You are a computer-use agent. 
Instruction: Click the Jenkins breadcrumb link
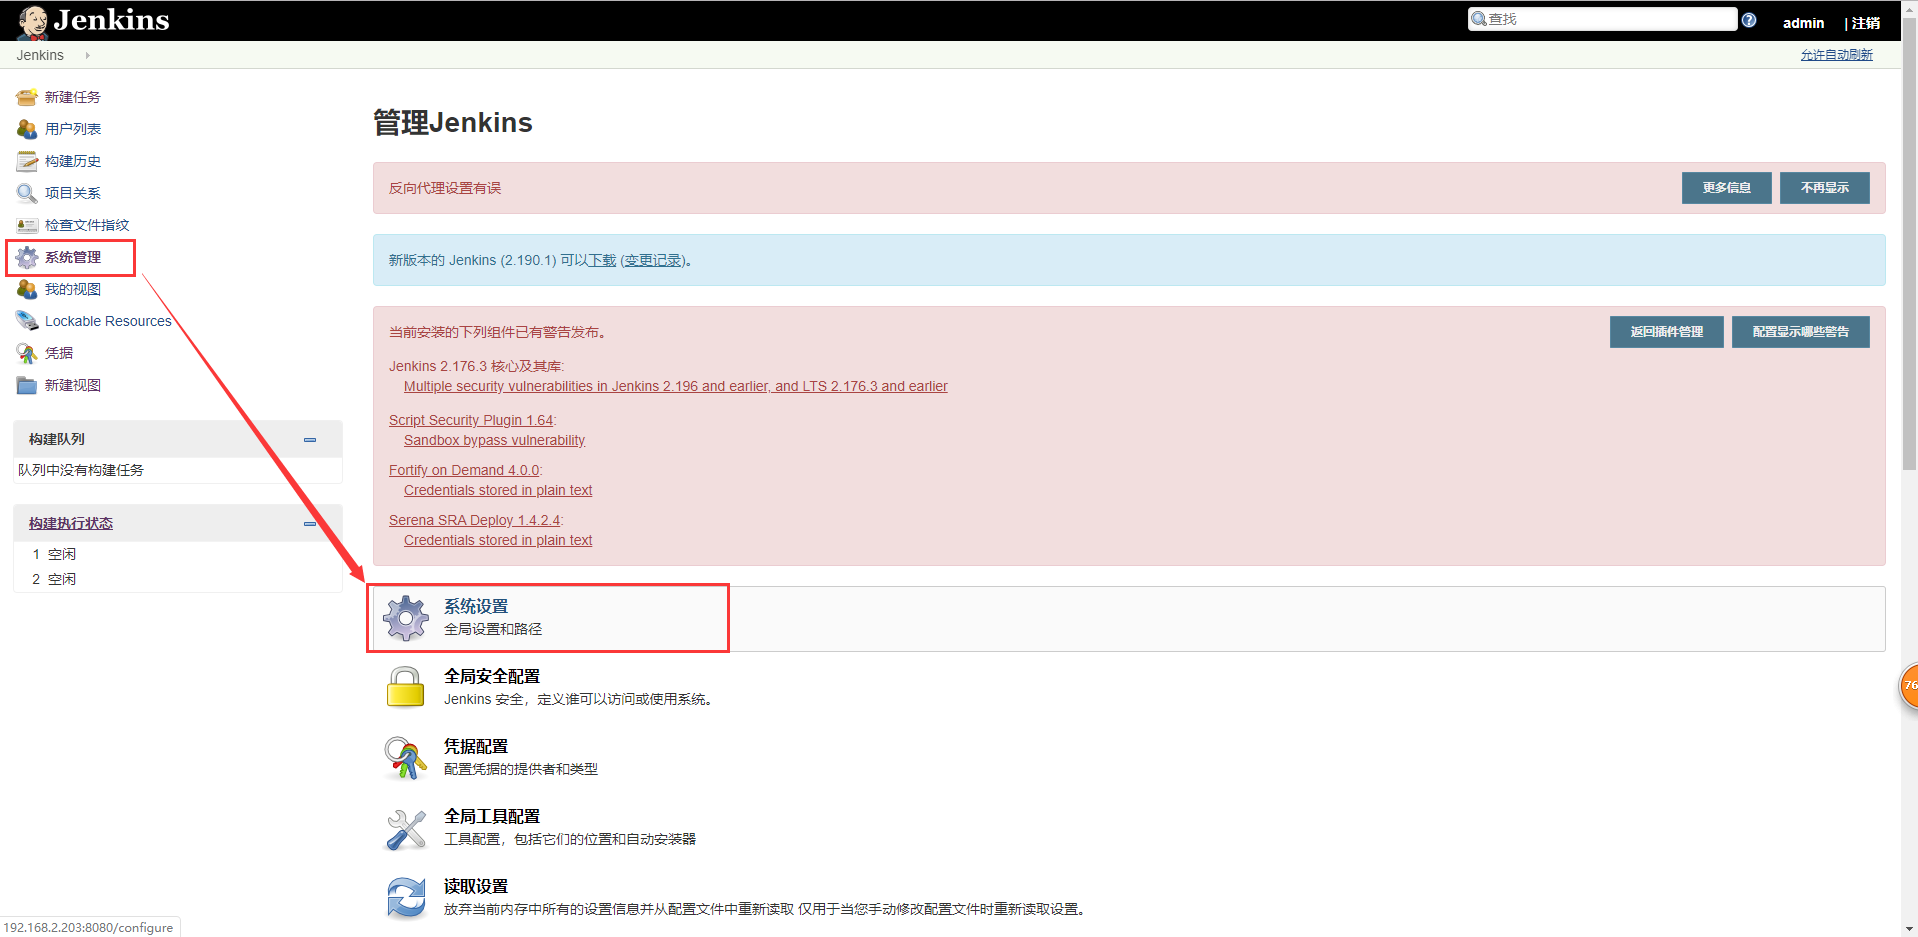40,55
